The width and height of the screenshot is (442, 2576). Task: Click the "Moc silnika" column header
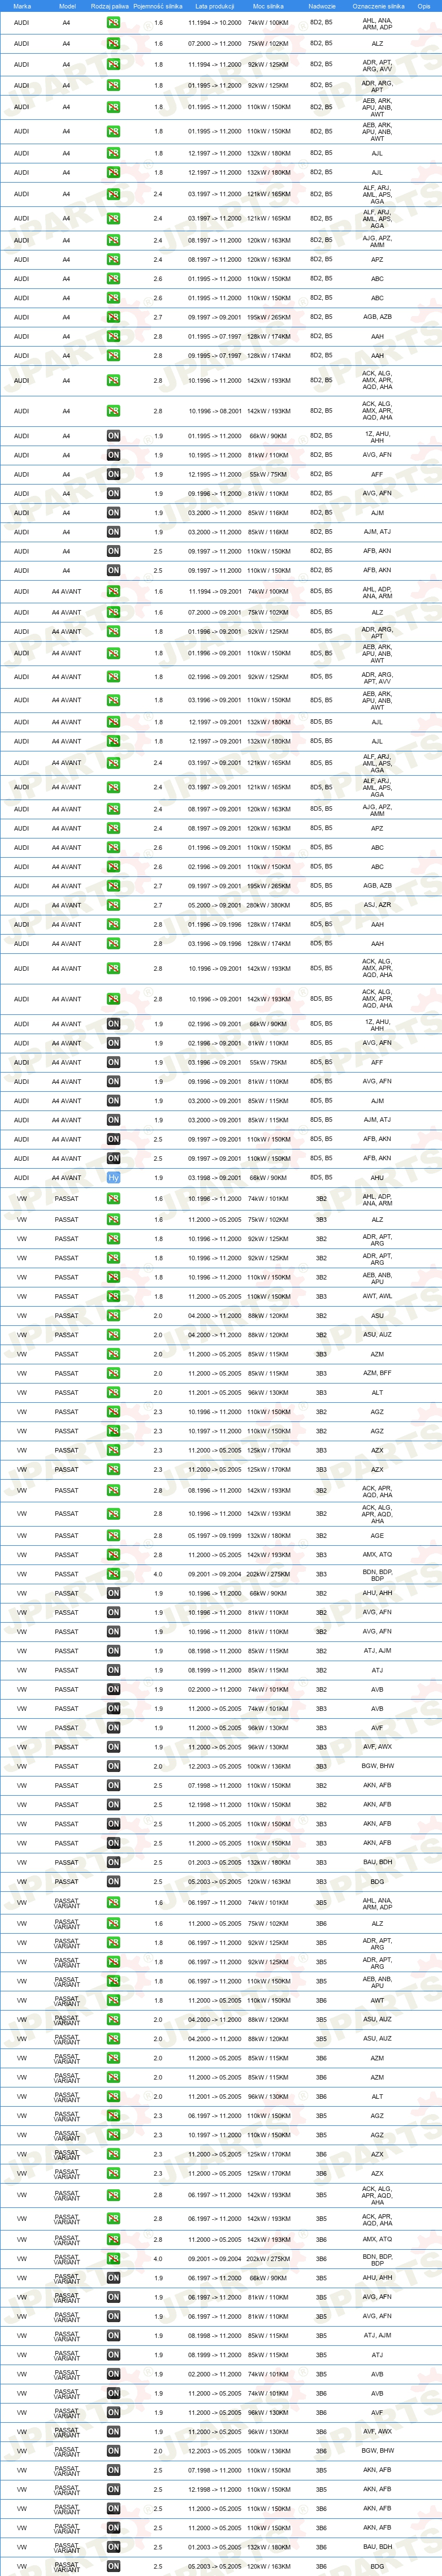pos(268,6)
